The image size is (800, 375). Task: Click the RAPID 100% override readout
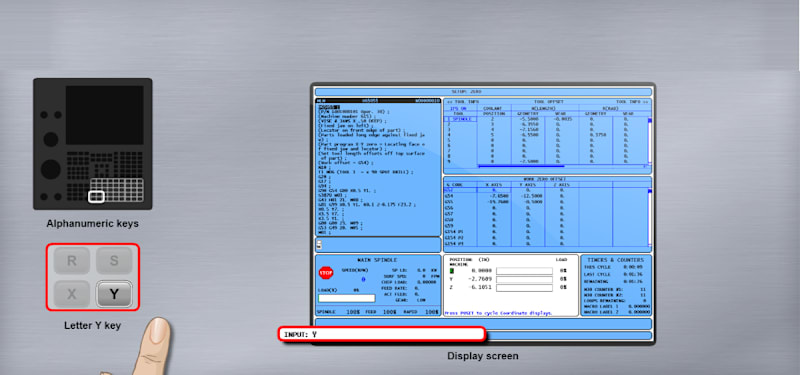pyautogui.click(x=421, y=312)
